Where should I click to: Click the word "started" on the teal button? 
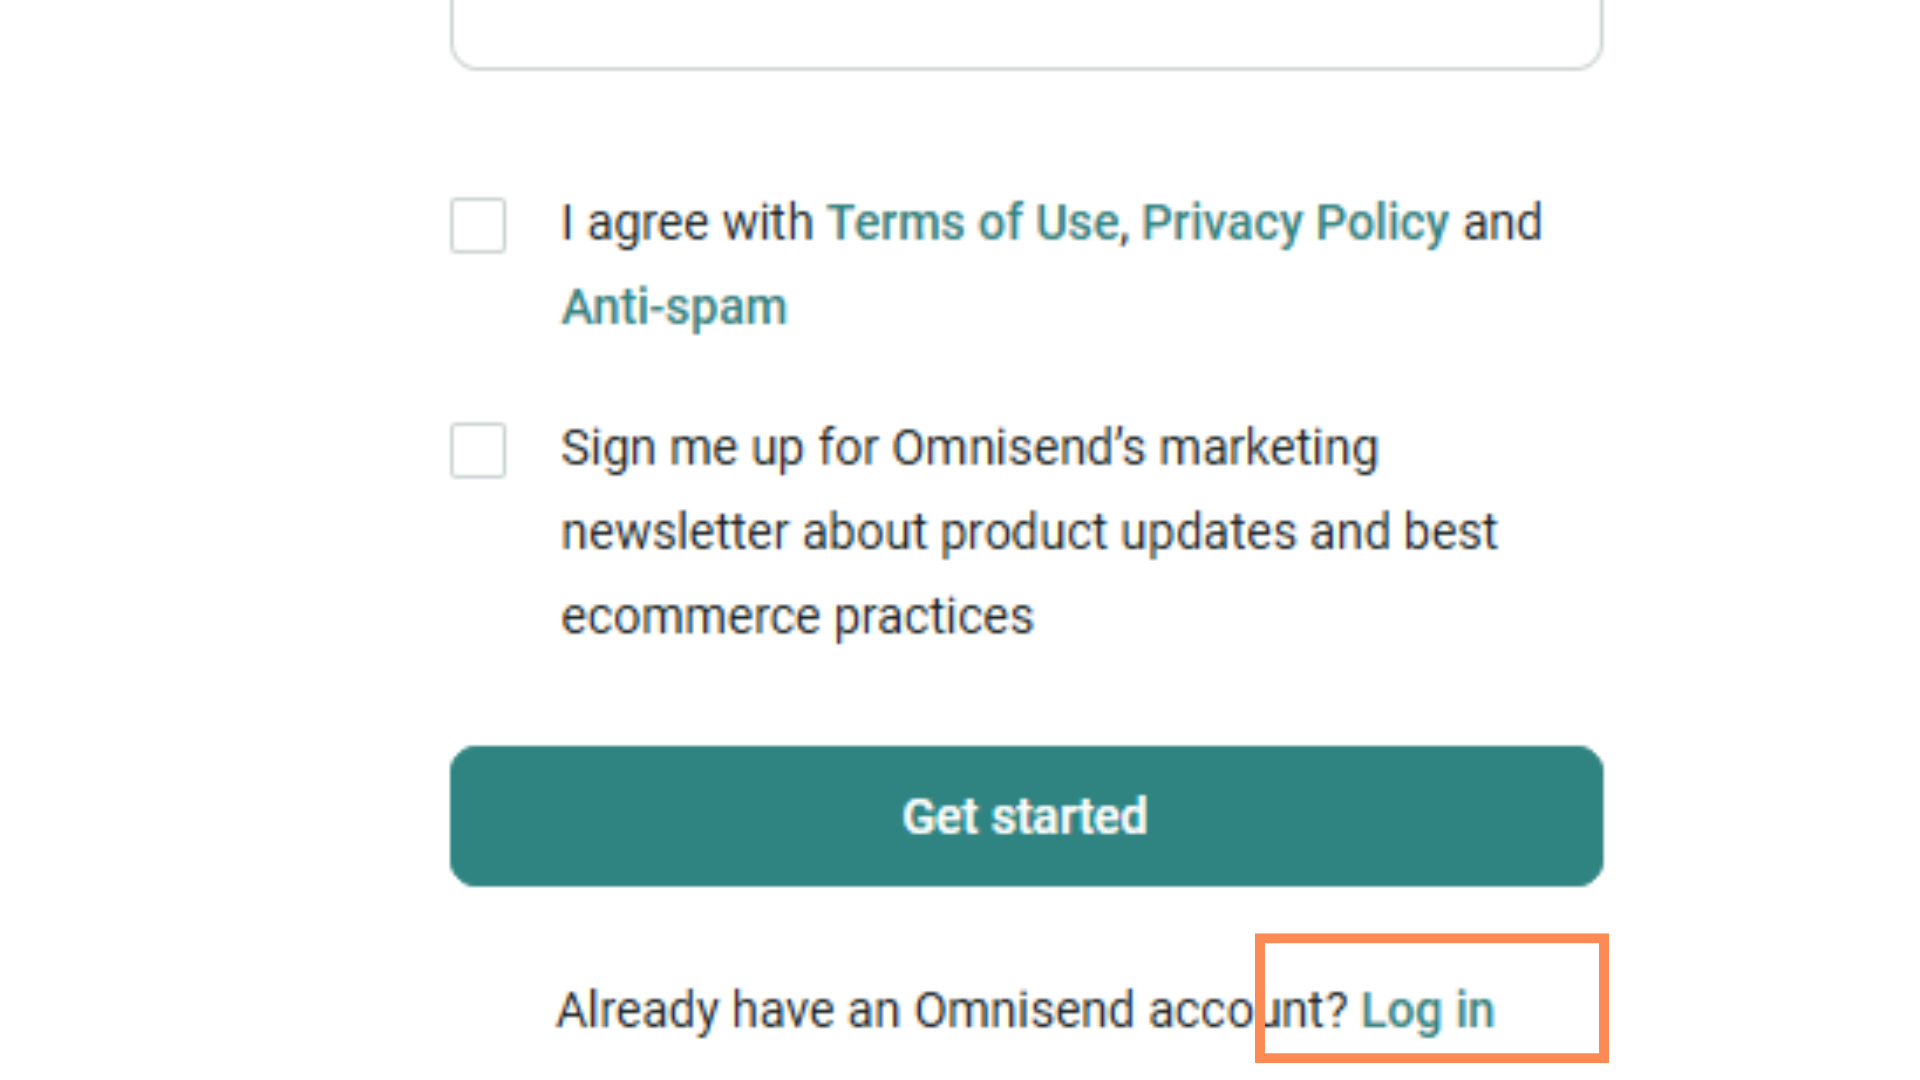tap(1068, 817)
